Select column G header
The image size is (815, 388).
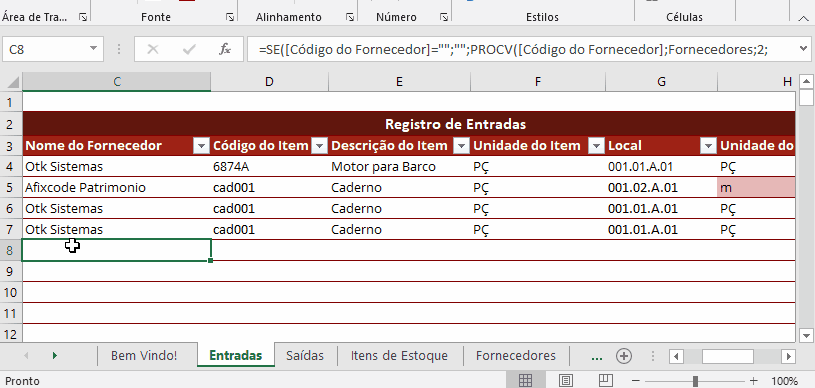pyautogui.click(x=661, y=82)
